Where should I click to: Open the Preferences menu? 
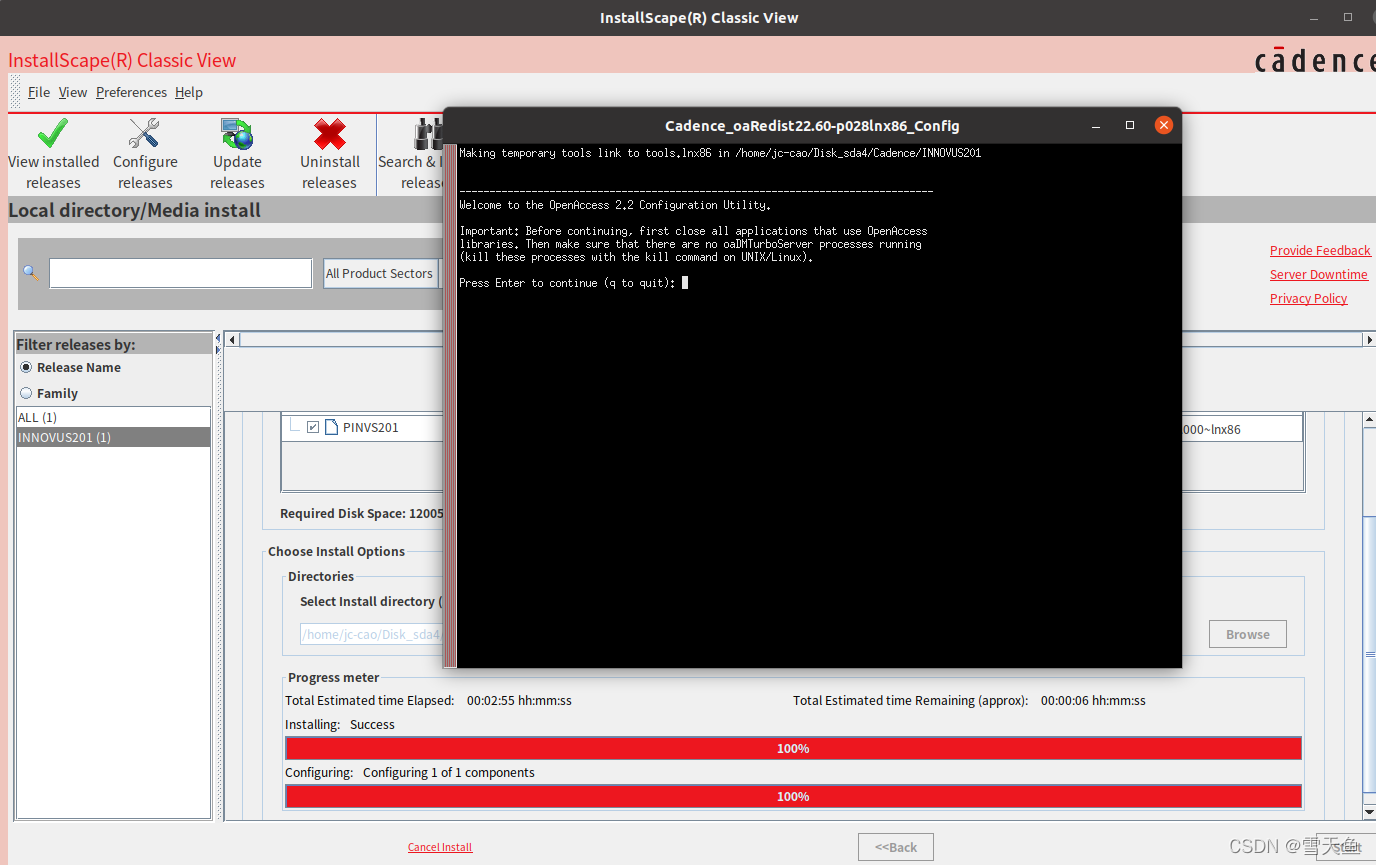coord(131,92)
